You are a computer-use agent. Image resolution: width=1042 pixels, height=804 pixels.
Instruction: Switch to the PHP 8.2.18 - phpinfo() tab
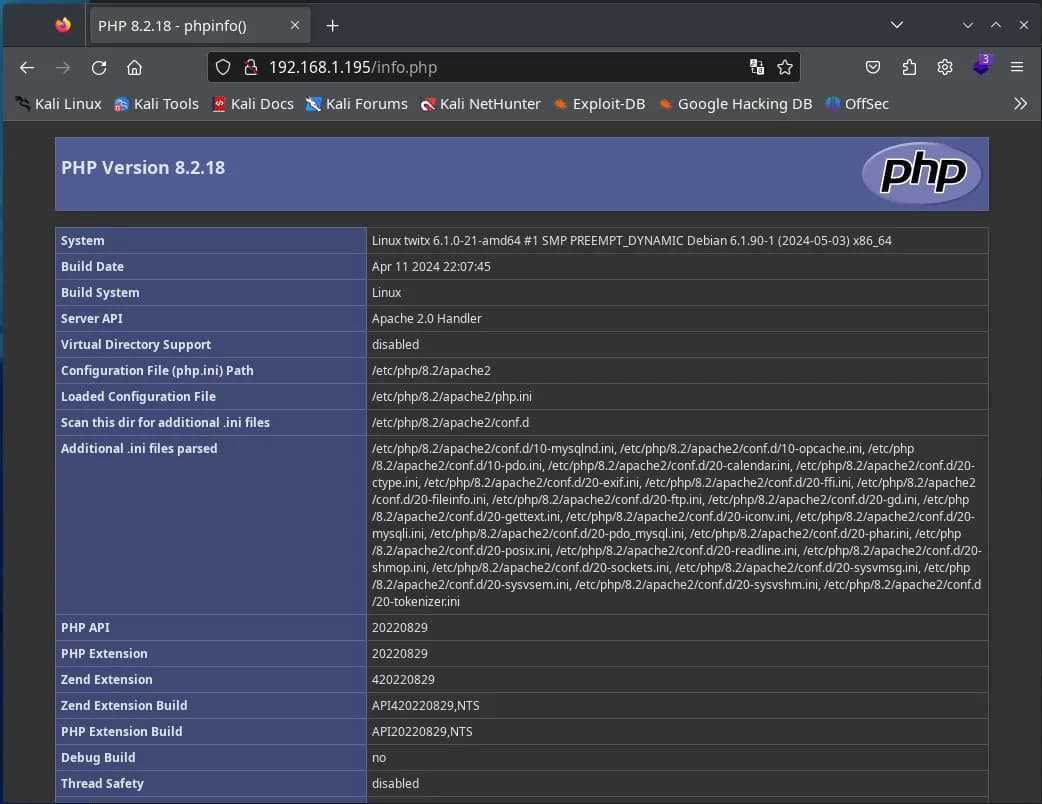point(198,26)
